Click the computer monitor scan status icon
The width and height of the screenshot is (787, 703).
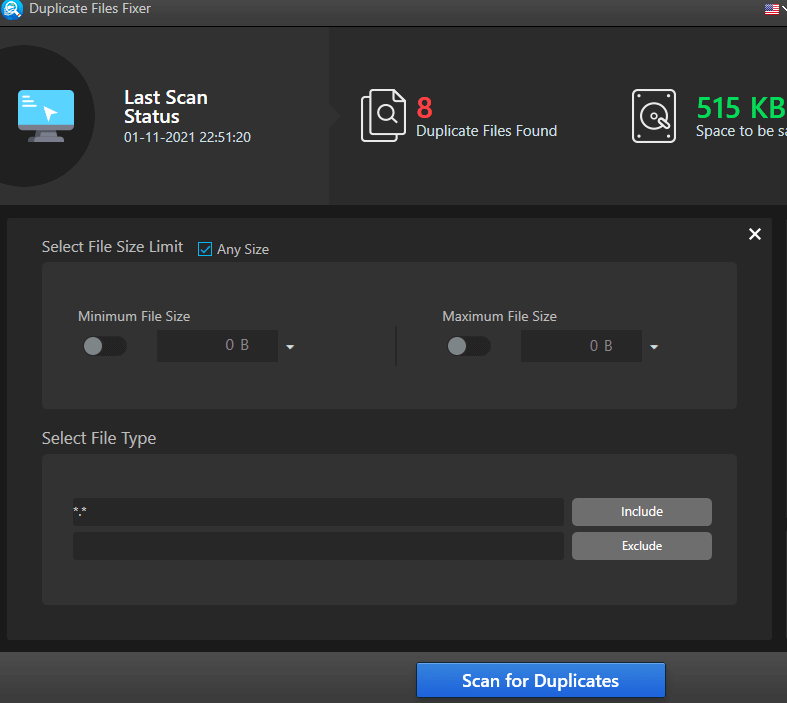tap(46, 116)
